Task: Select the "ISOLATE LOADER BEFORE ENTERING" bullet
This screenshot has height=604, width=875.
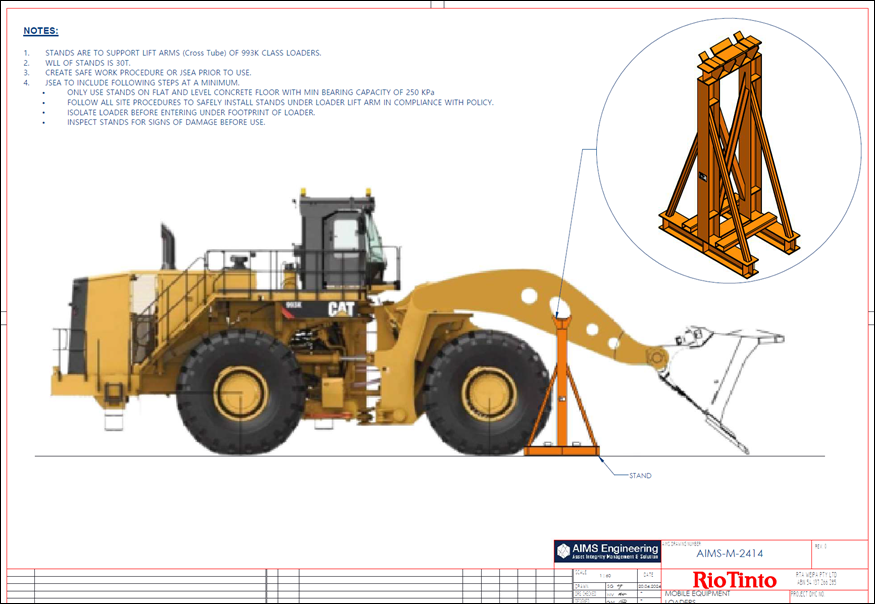Action: (191, 112)
